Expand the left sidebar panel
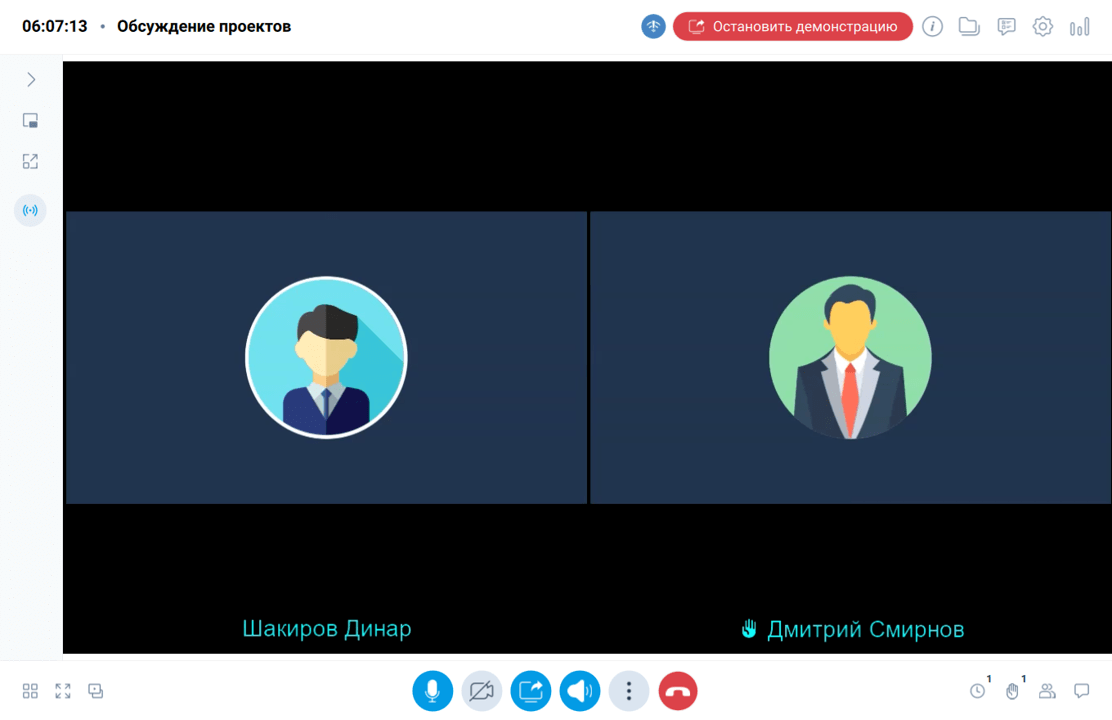Viewport: 1112px width, 720px height. pos(31,80)
